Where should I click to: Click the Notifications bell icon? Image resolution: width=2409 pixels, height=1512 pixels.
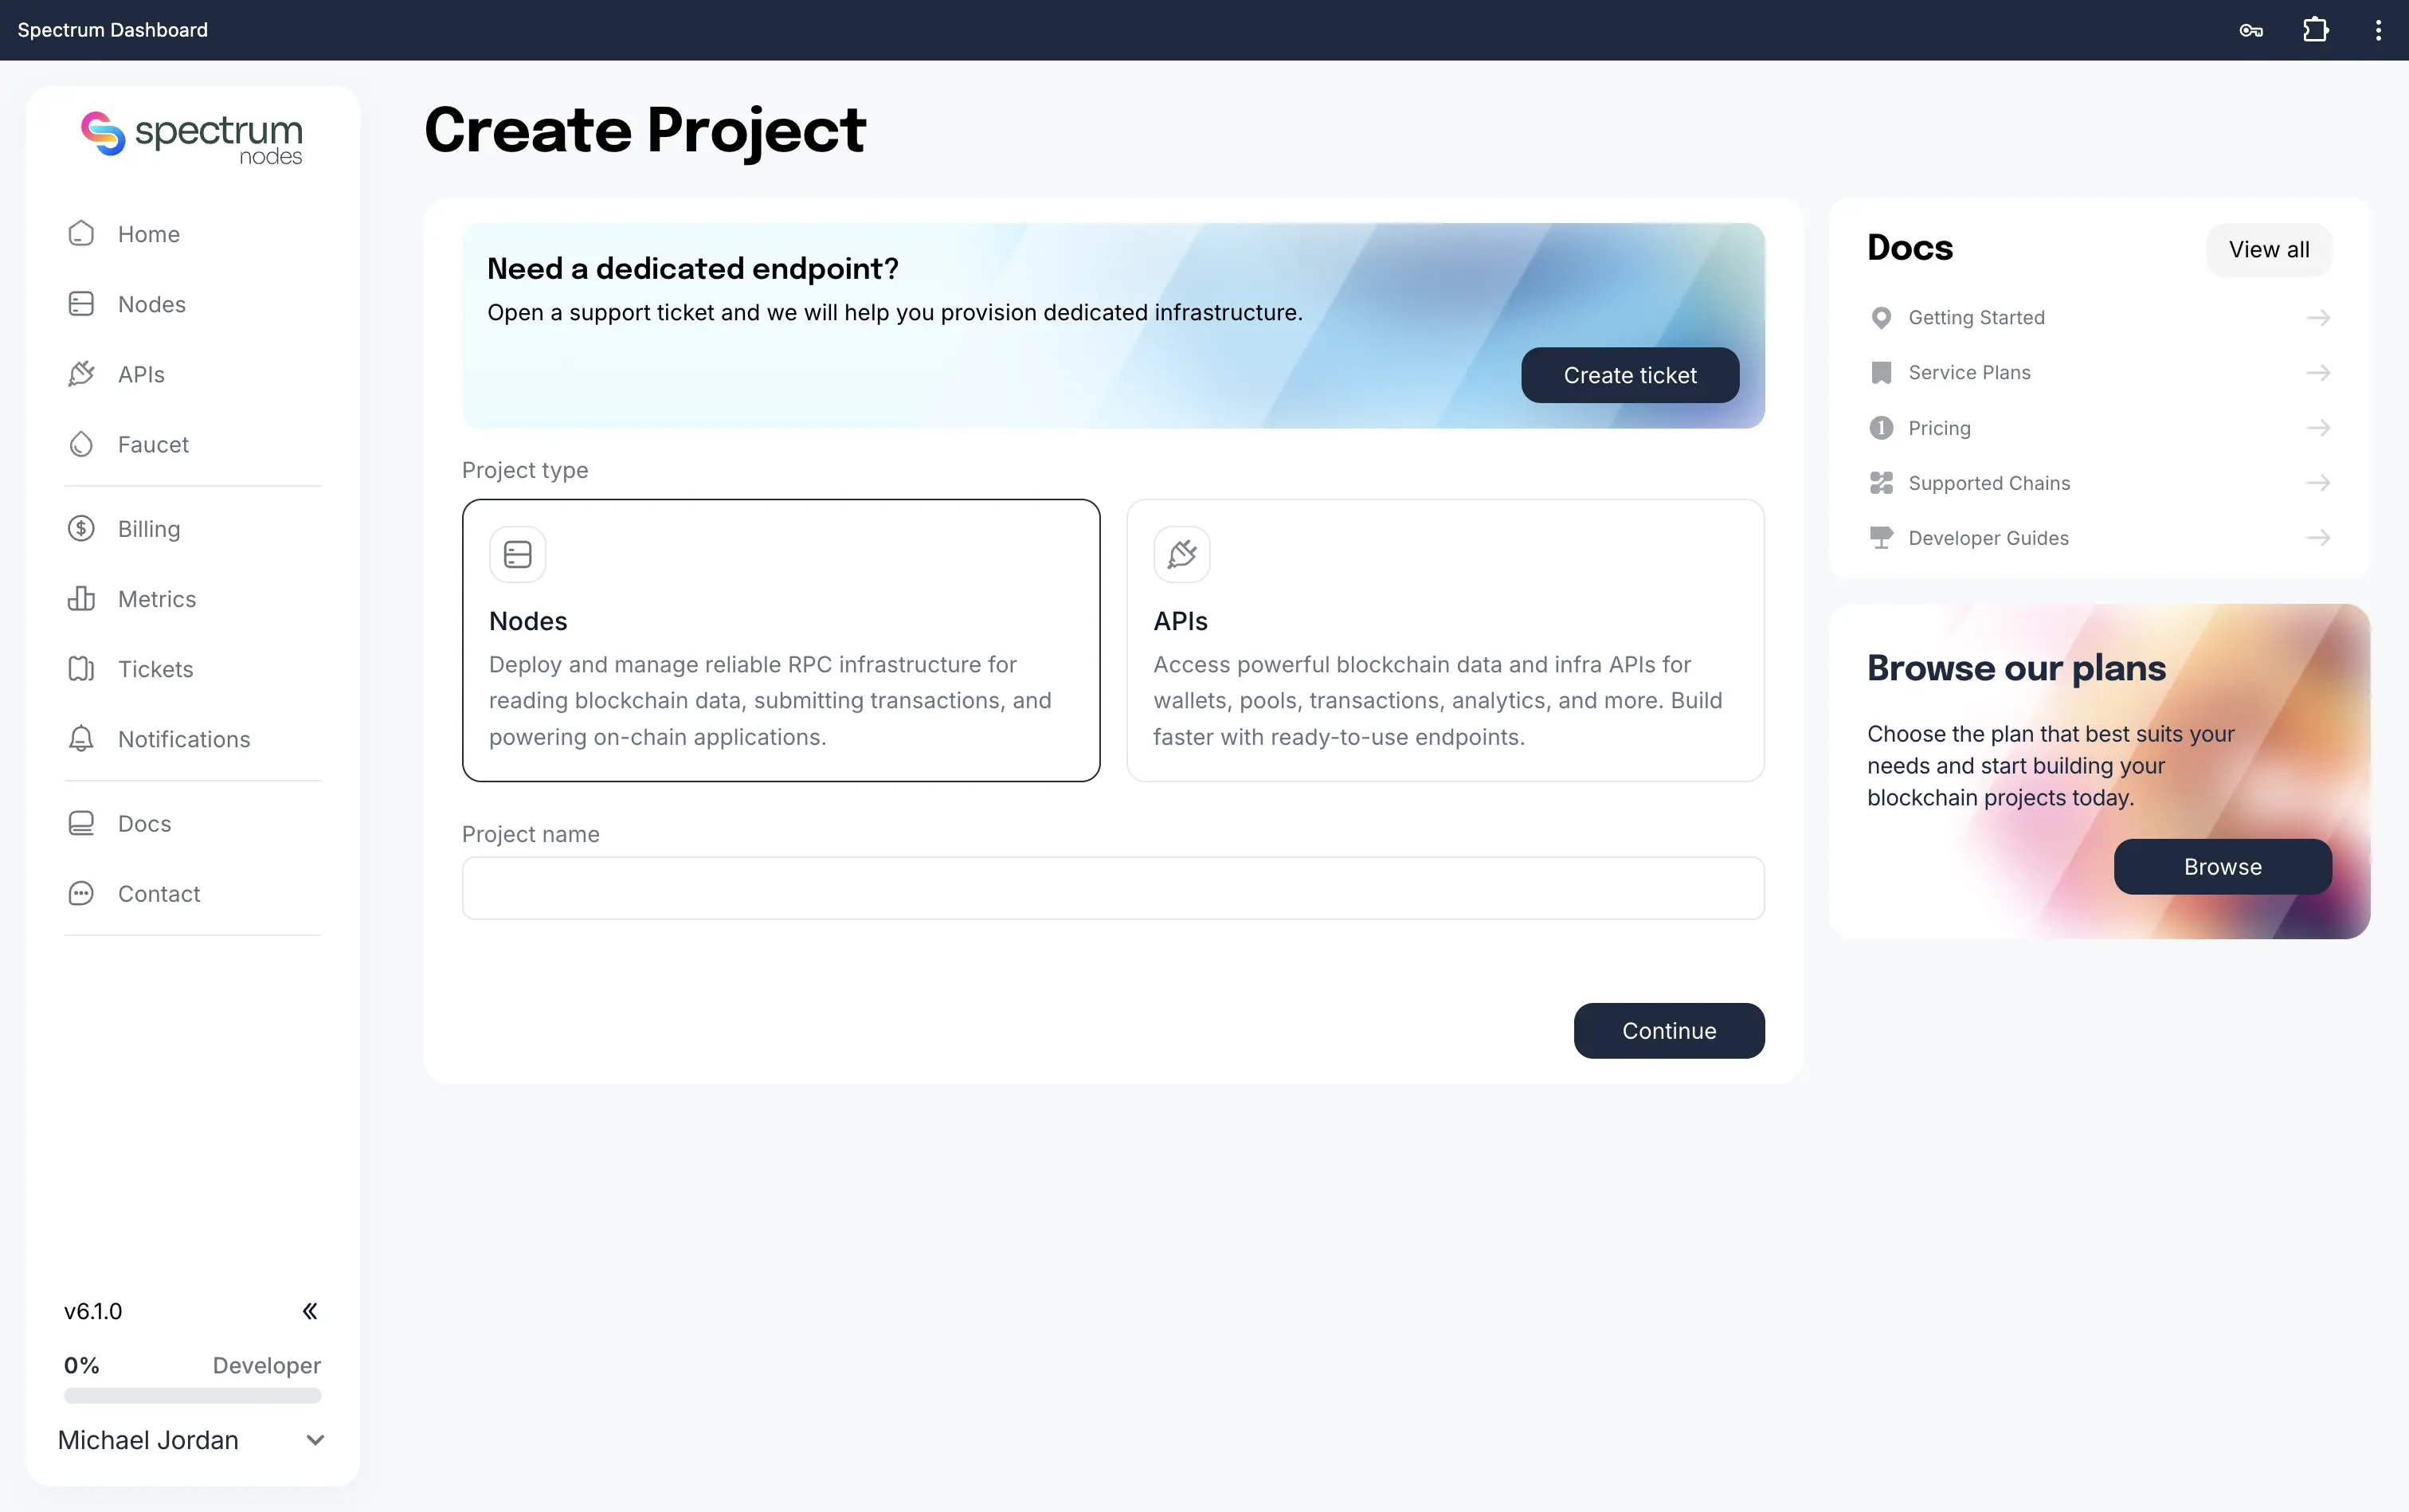(81, 739)
